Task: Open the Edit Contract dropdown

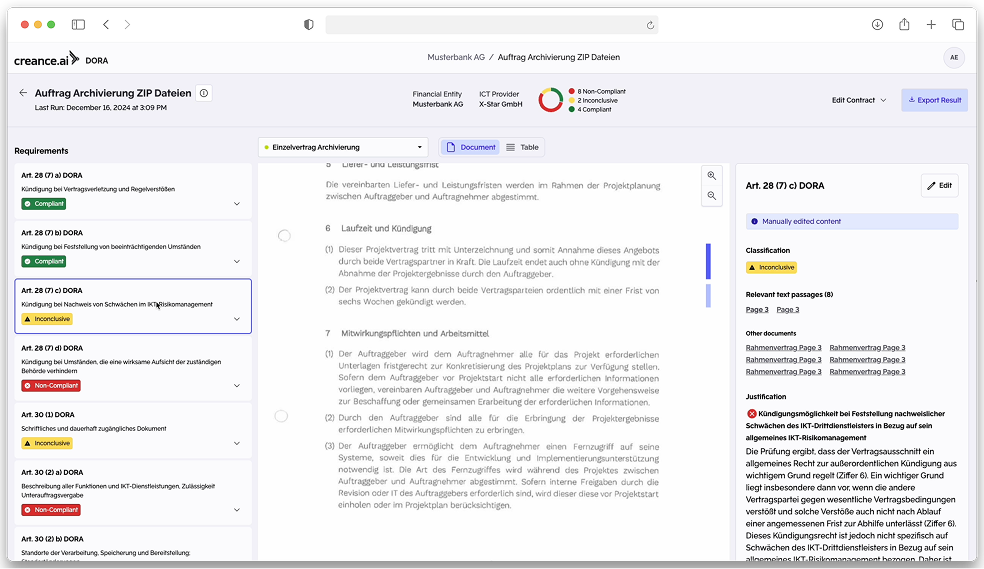Action: [x=858, y=100]
